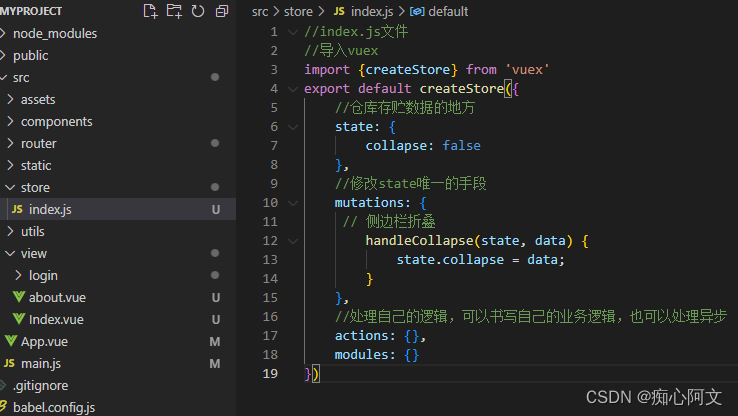Click the New File icon in Explorer header
738x416 pixels.
(151, 11)
